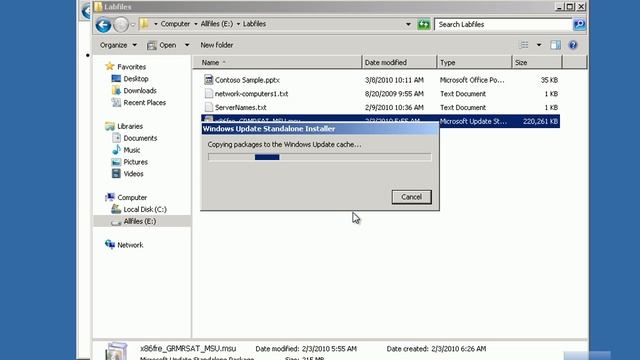Open the recent pages dropdown arrow
The width and height of the screenshot is (640, 360).
pos(133,25)
